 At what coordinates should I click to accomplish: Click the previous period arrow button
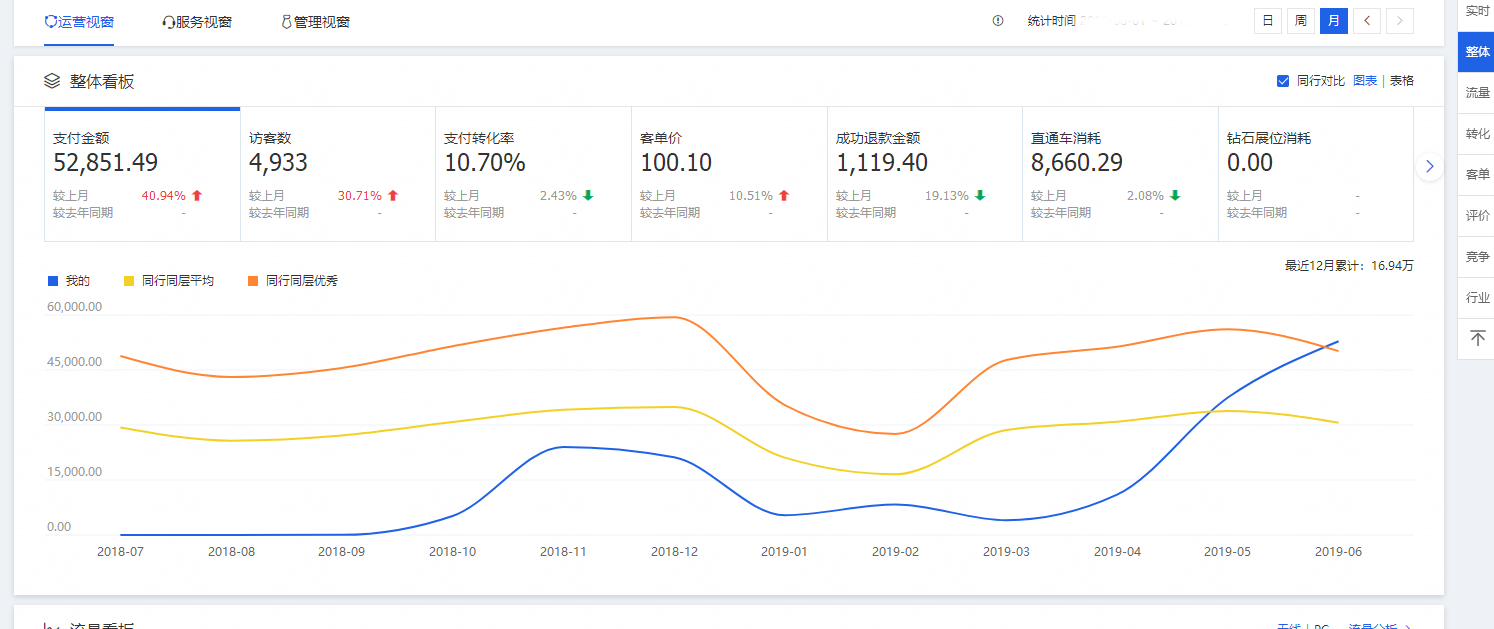point(1367,21)
